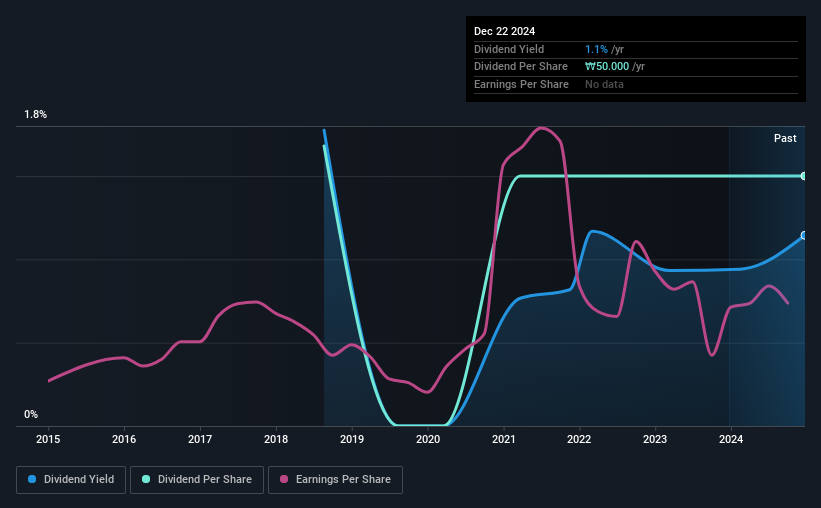
Task: Click the teal Dividend Per Share legend dot
Action: click(x=146, y=479)
